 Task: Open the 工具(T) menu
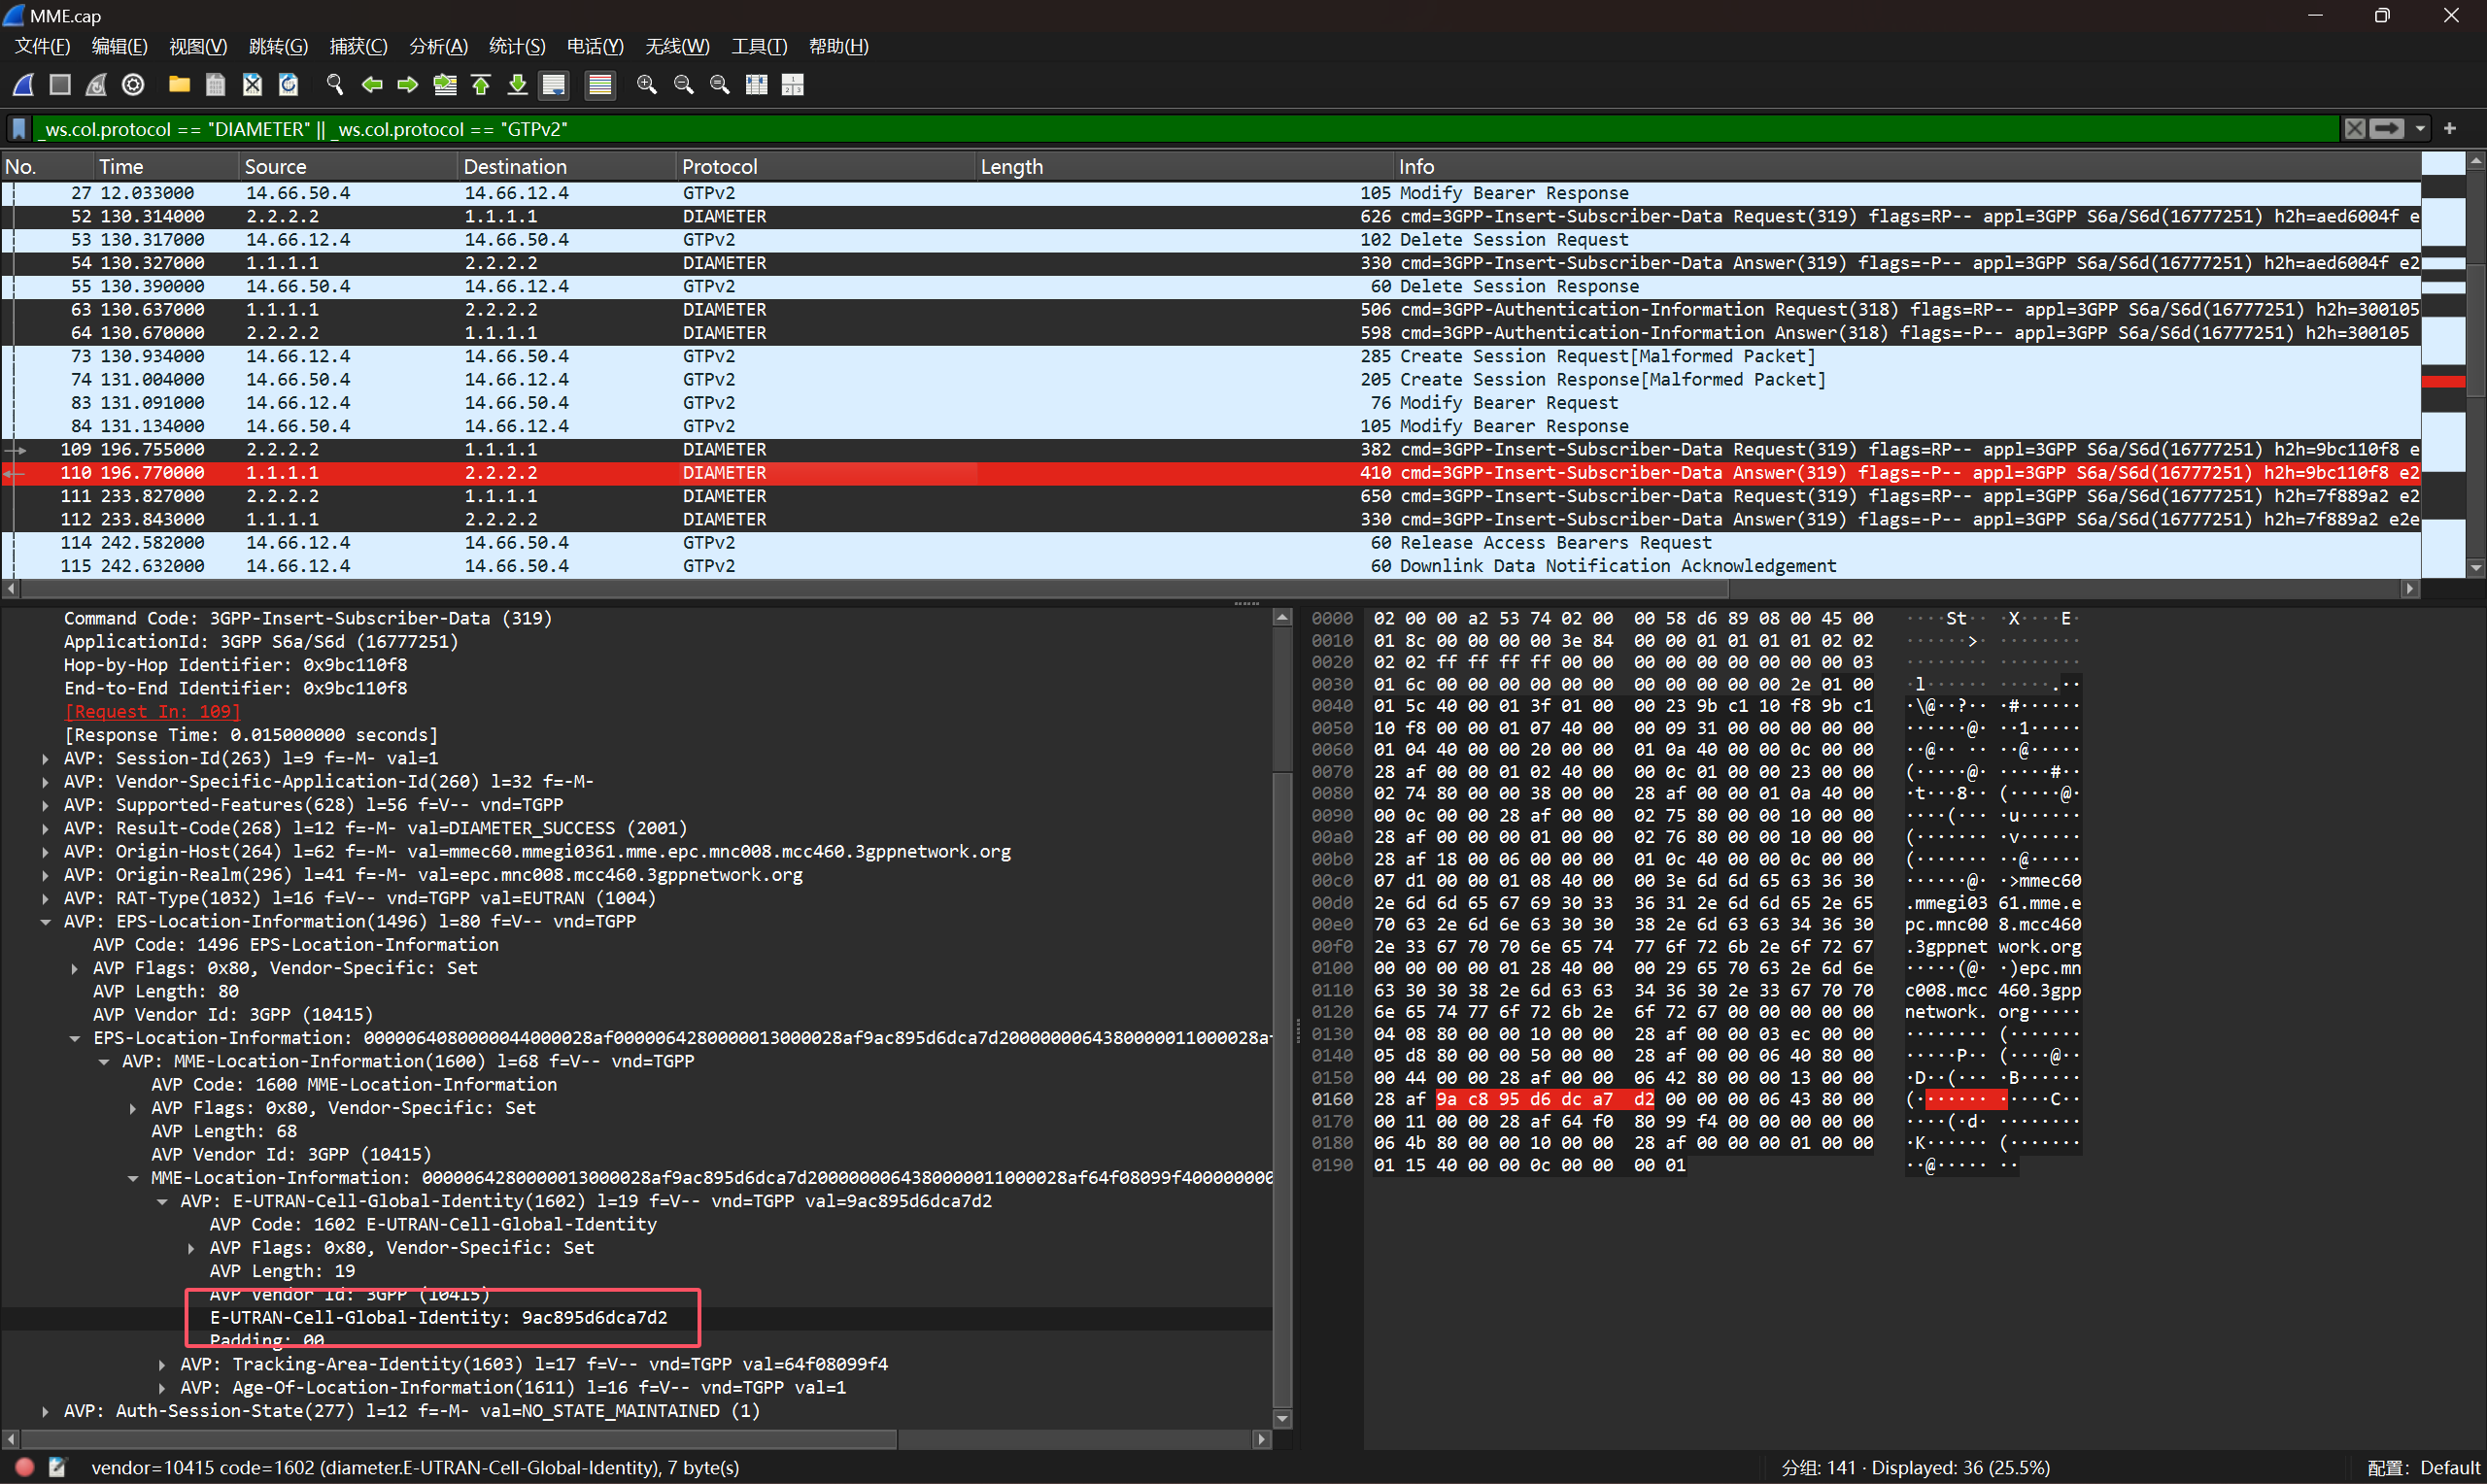(x=759, y=46)
